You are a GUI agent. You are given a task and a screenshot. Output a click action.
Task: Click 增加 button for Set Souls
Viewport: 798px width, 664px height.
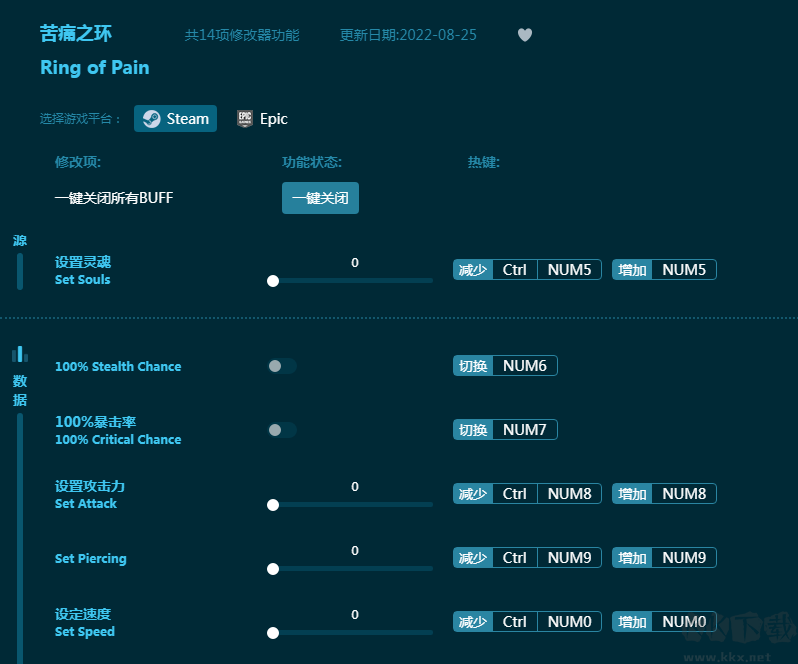coord(632,270)
